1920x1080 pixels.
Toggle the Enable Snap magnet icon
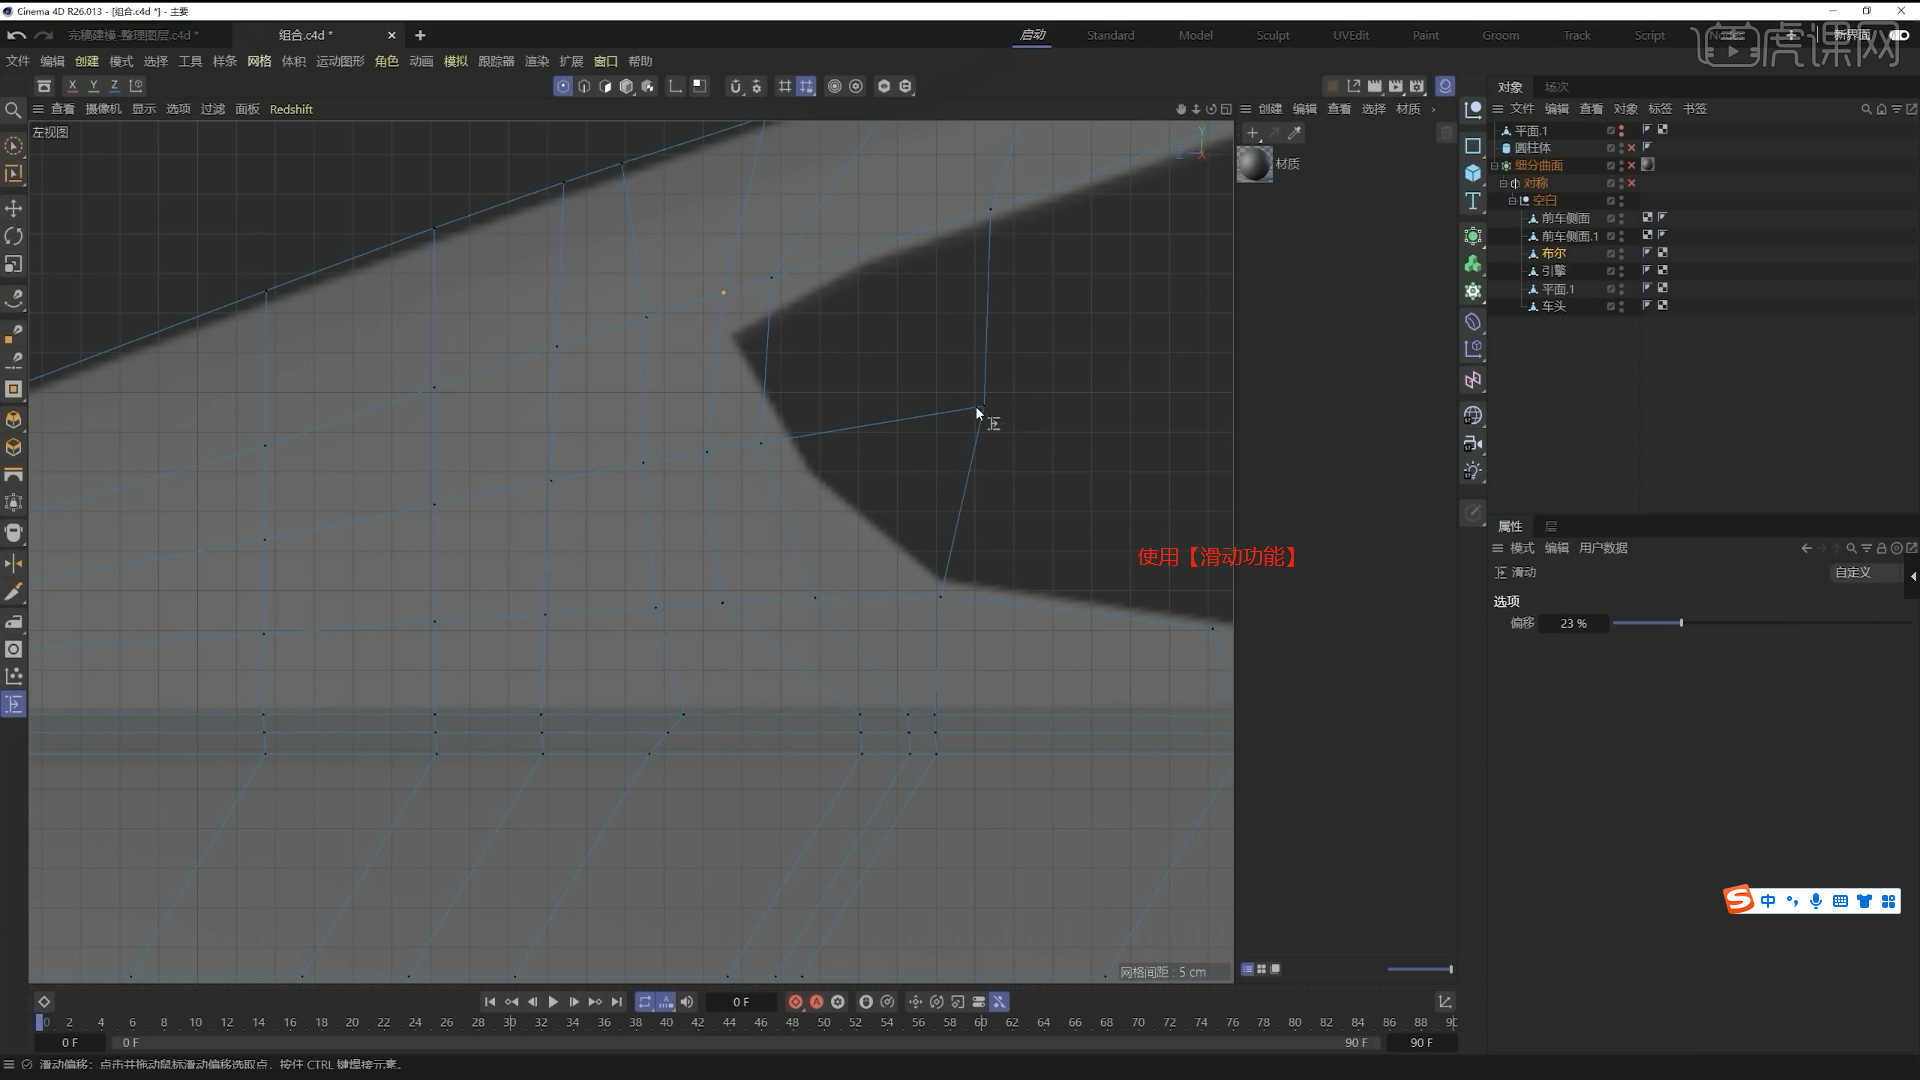click(x=735, y=86)
